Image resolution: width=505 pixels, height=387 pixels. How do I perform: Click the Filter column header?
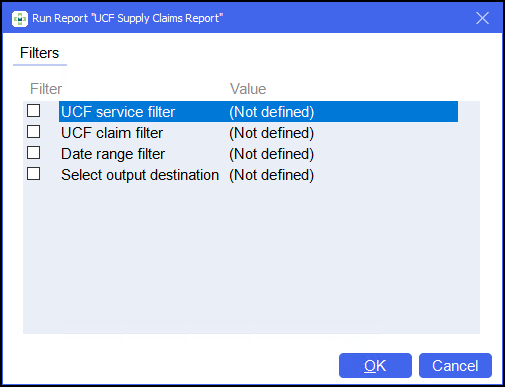[46, 89]
